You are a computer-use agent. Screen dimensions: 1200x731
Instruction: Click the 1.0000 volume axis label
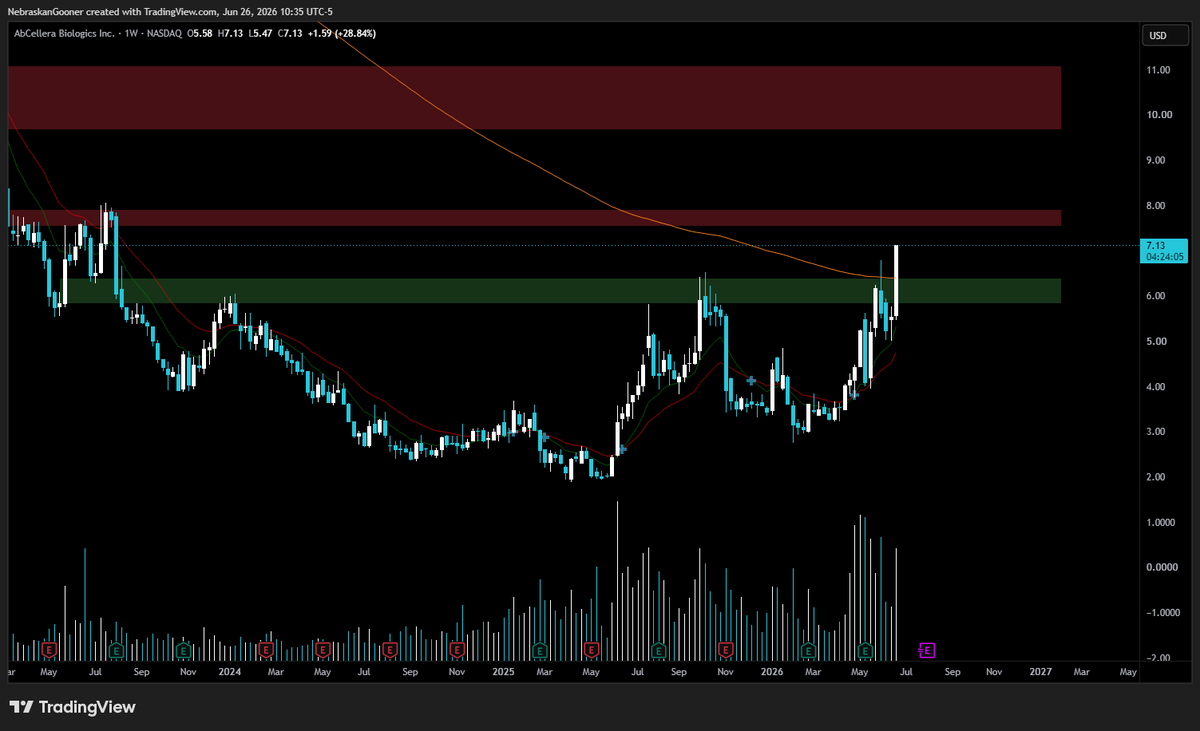(x=1161, y=522)
